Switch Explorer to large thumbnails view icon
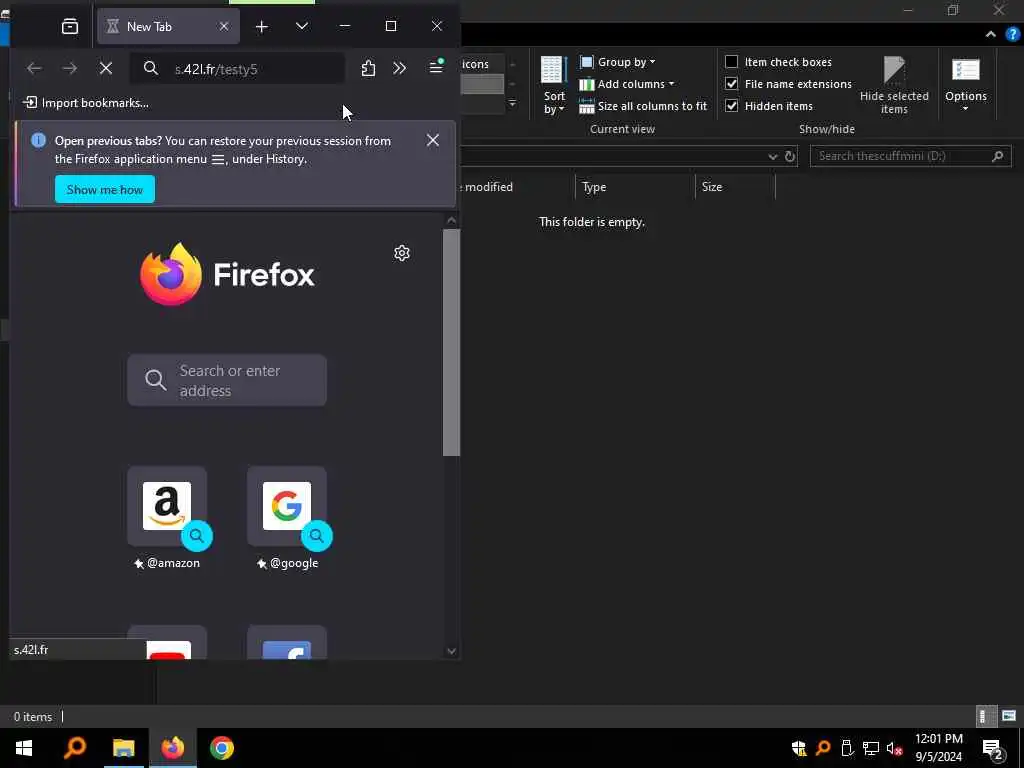 [1009, 716]
